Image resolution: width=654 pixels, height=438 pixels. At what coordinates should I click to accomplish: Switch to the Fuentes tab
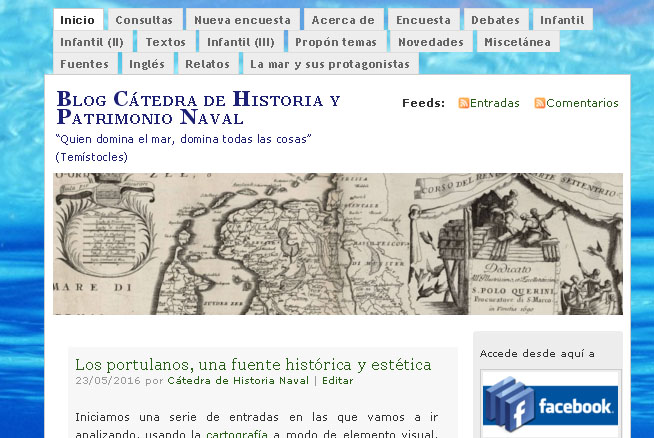click(x=85, y=64)
